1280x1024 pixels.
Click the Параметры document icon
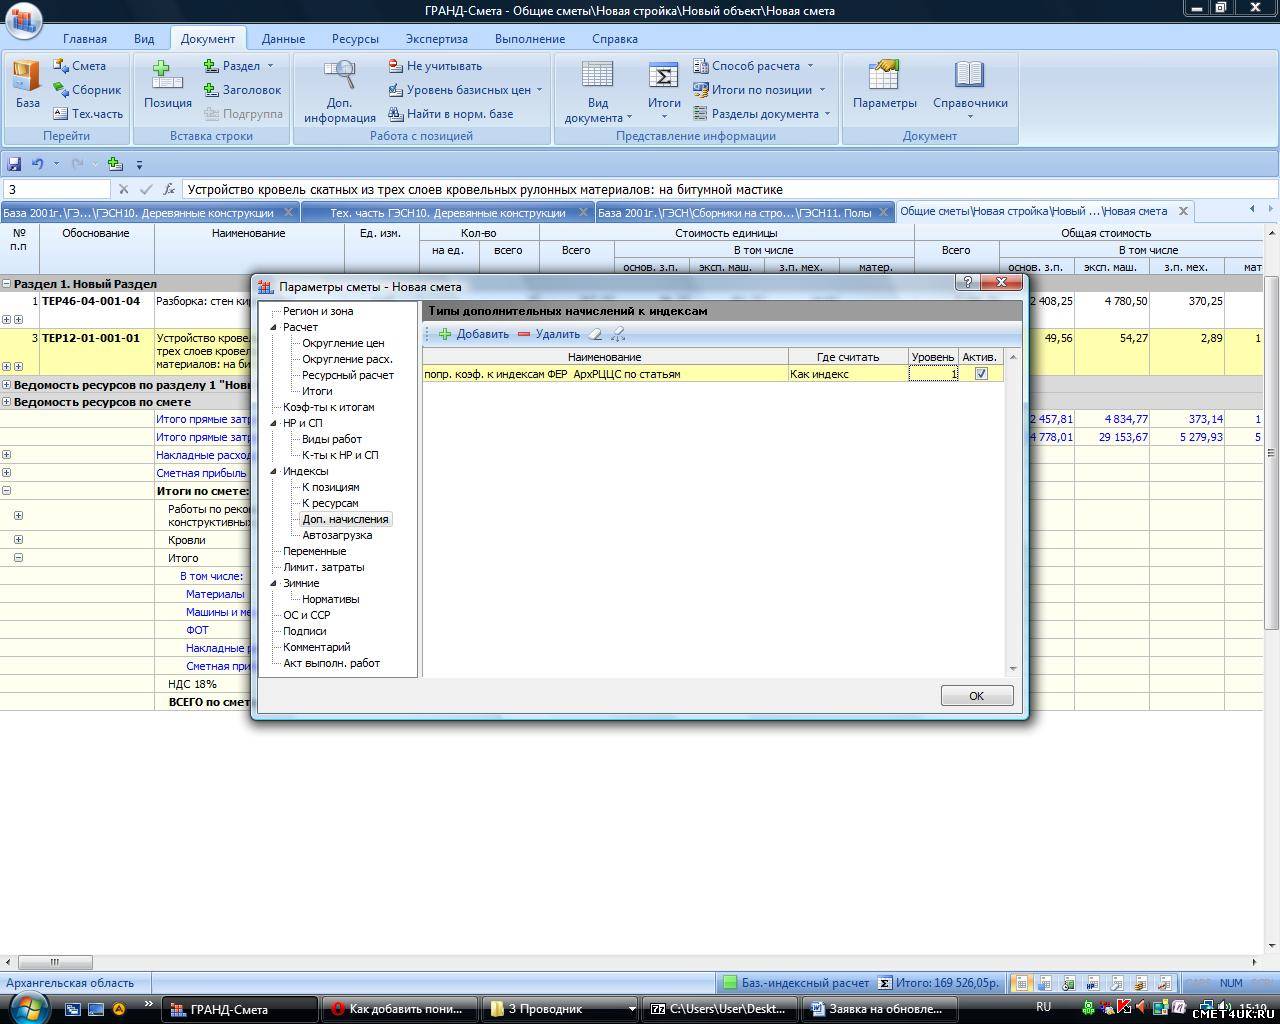[884, 84]
